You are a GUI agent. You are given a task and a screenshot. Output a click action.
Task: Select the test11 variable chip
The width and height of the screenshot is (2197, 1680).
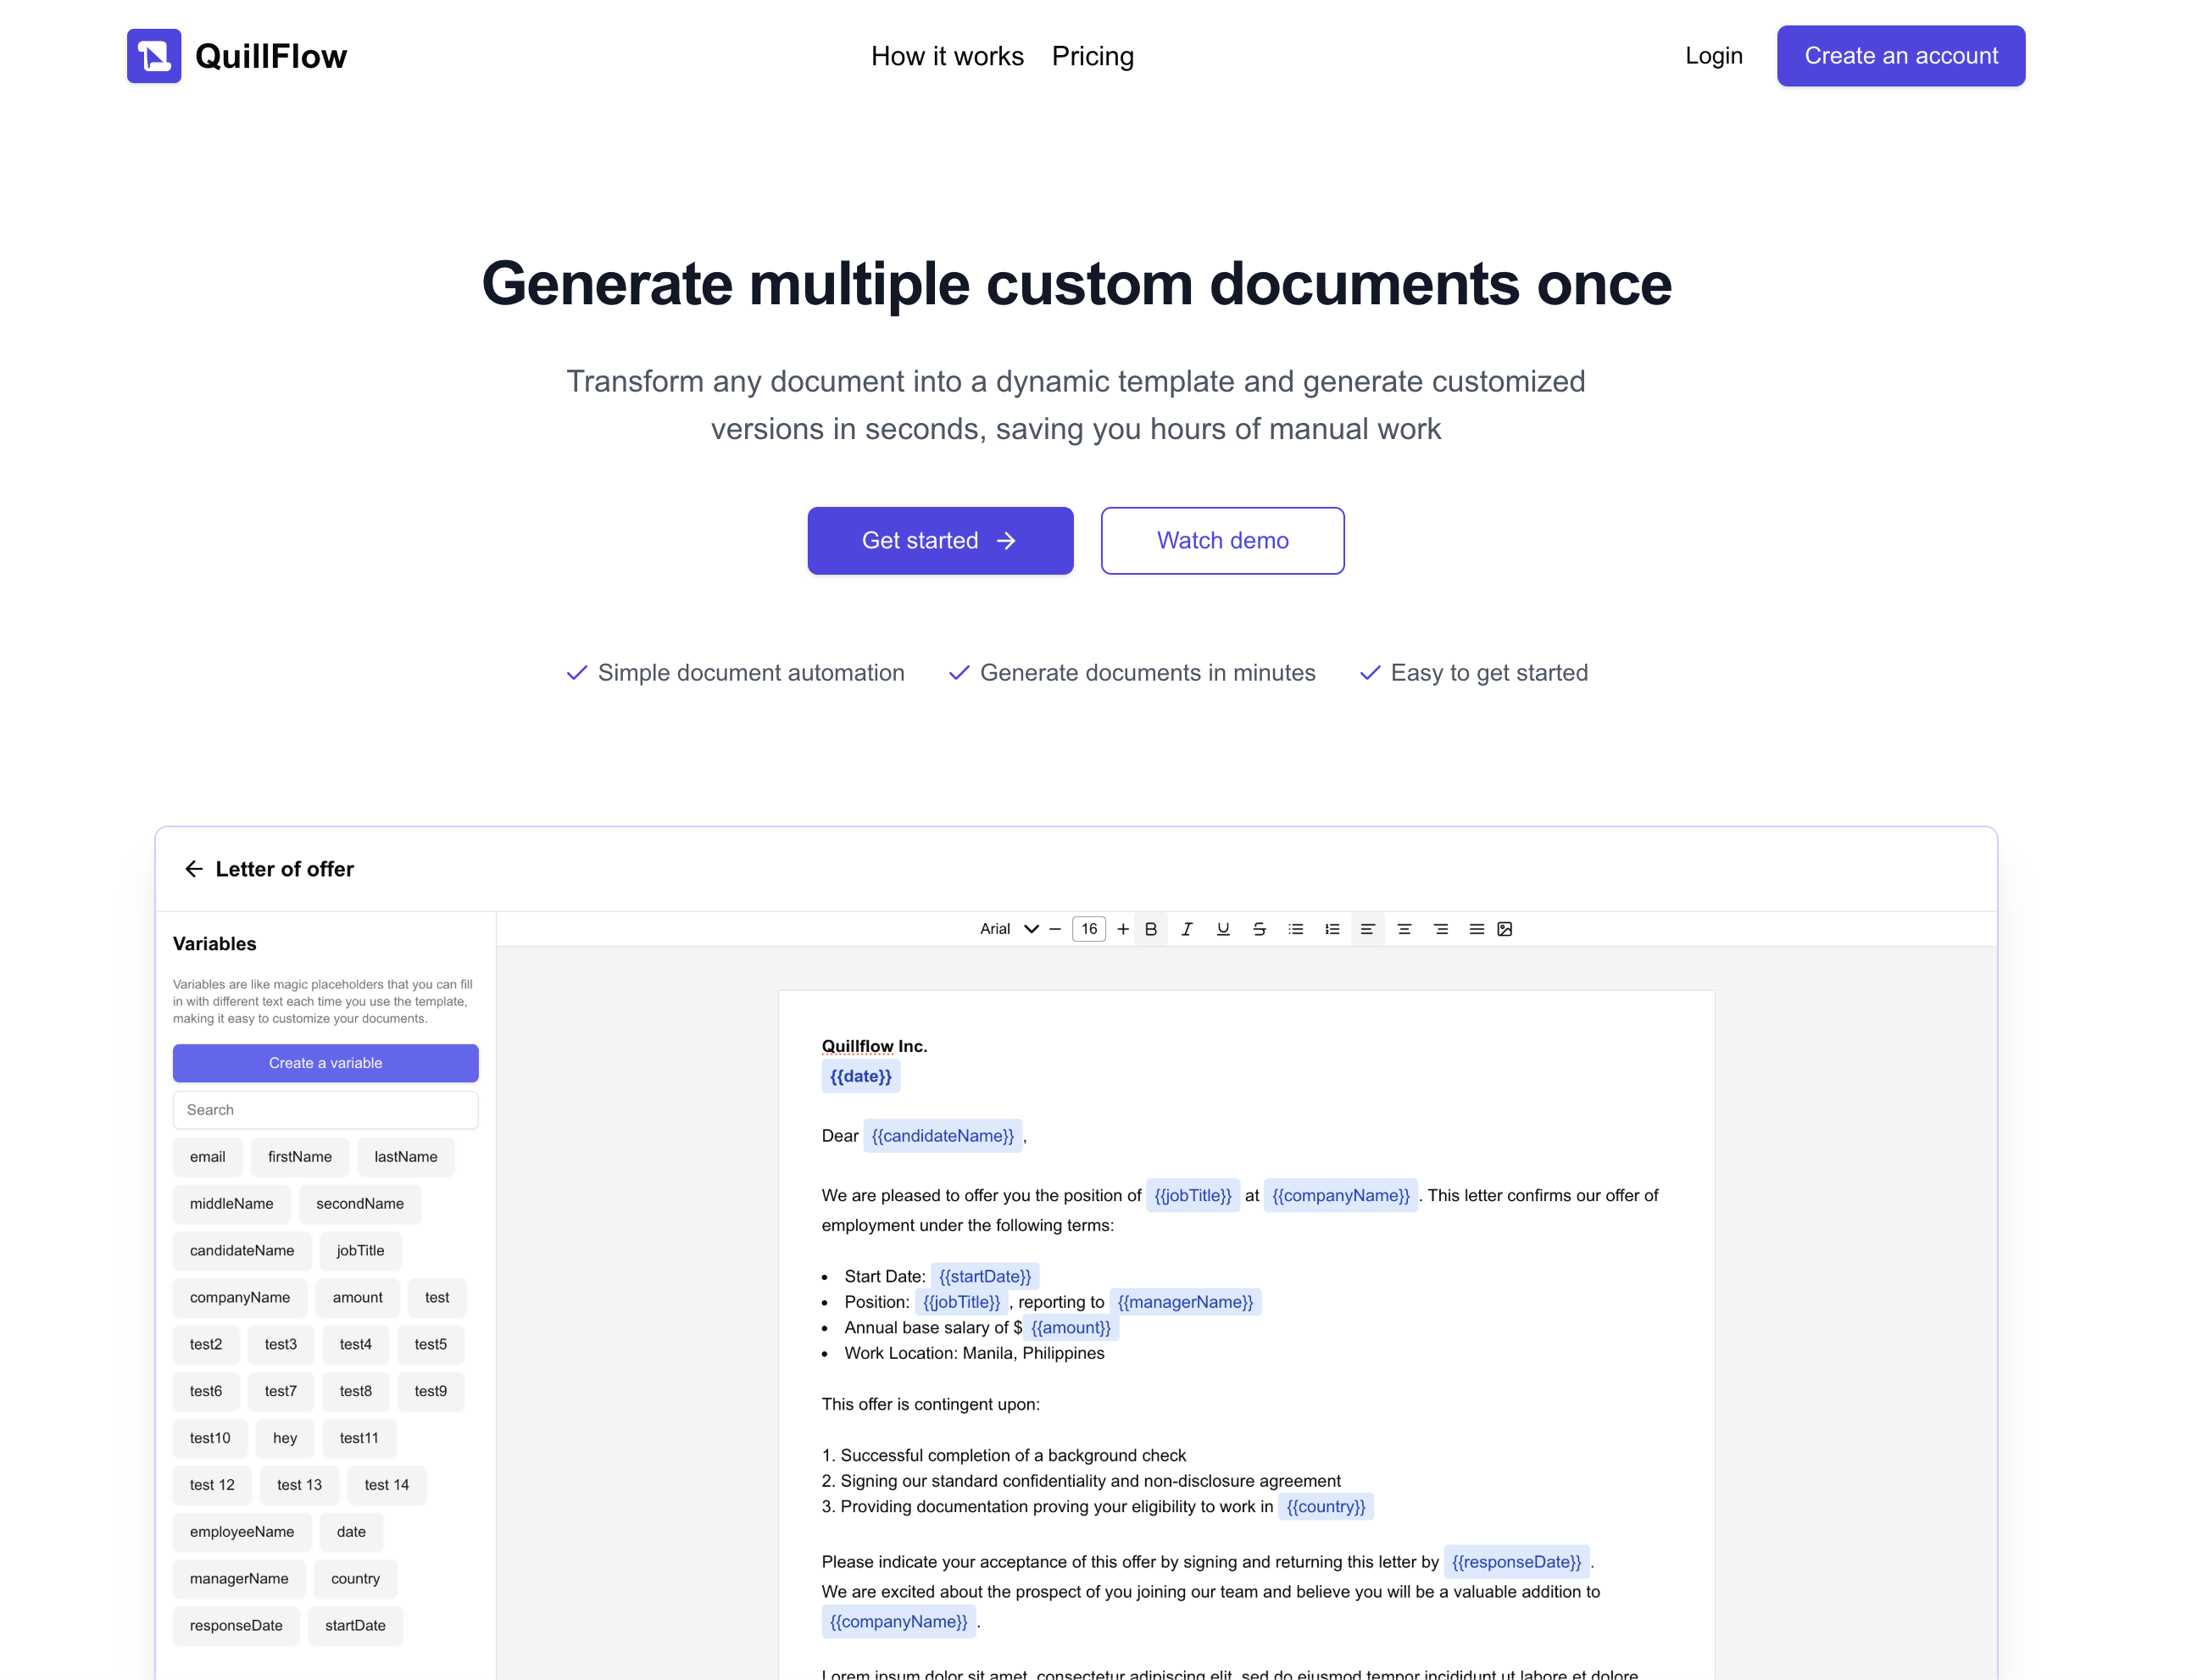tap(359, 1438)
